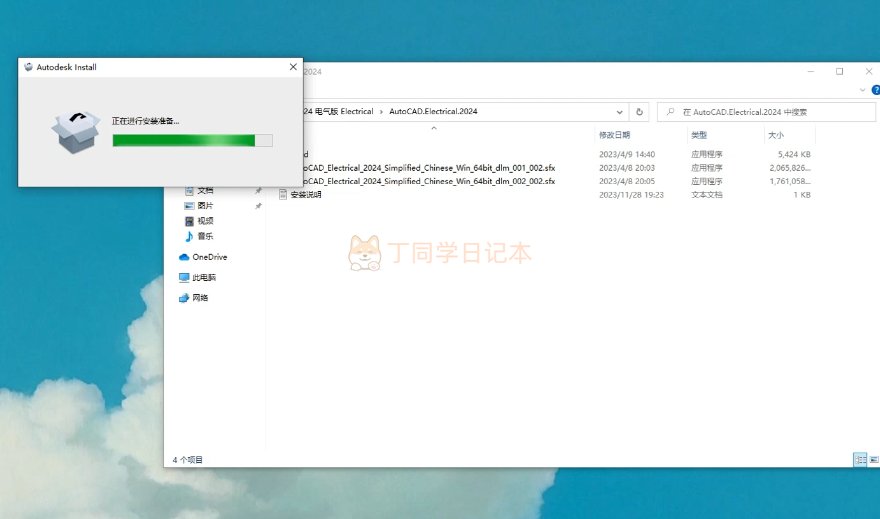
Task: Switch to large icons view layout
Action: click(x=873, y=460)
